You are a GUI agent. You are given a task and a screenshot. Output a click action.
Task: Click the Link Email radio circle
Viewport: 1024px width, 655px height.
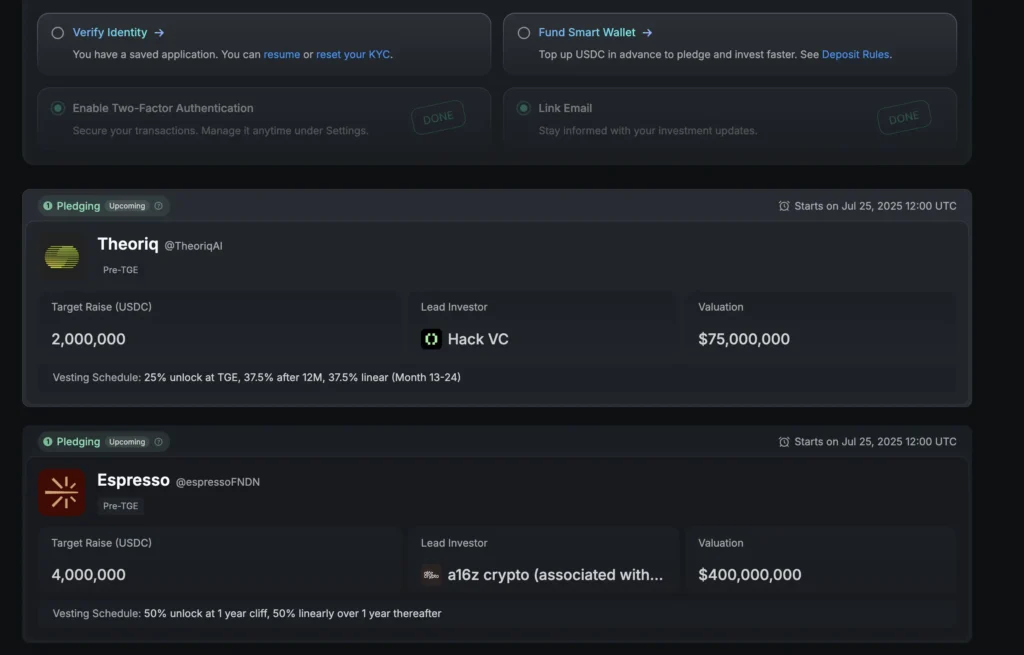[x=524, y=108]
